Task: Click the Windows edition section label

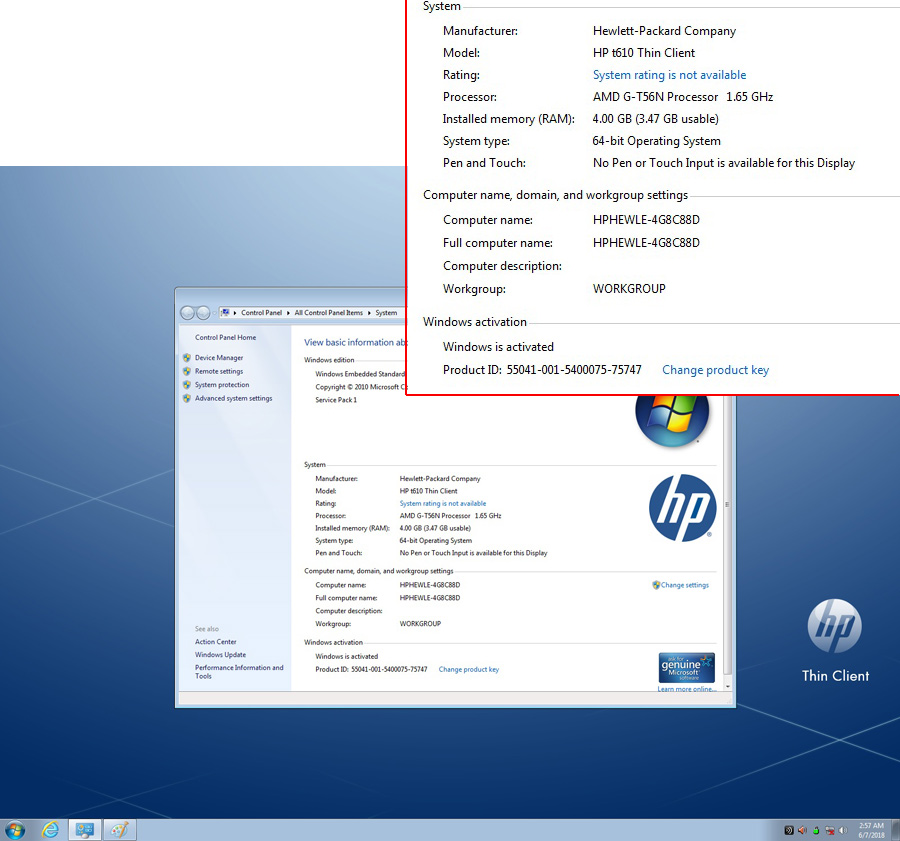Action: pyautogui.click(x=329, y=360)
